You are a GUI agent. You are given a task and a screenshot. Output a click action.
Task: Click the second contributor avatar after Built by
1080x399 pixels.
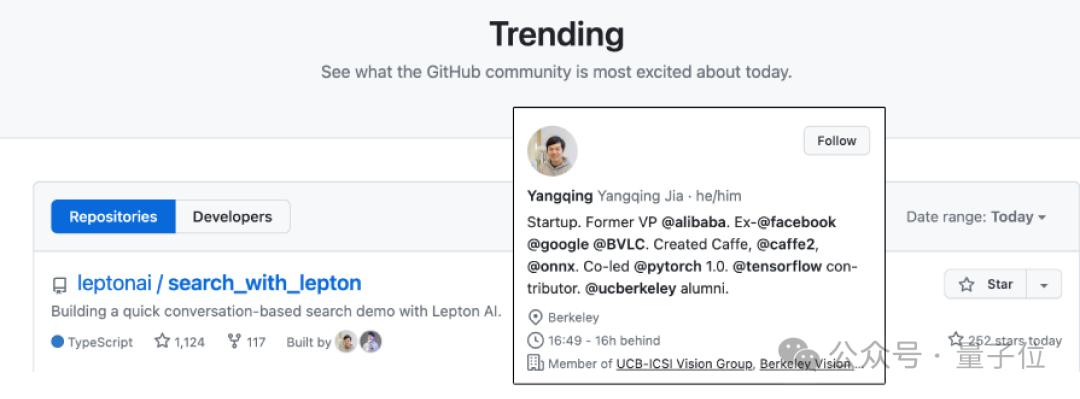[x=371, y=341]
